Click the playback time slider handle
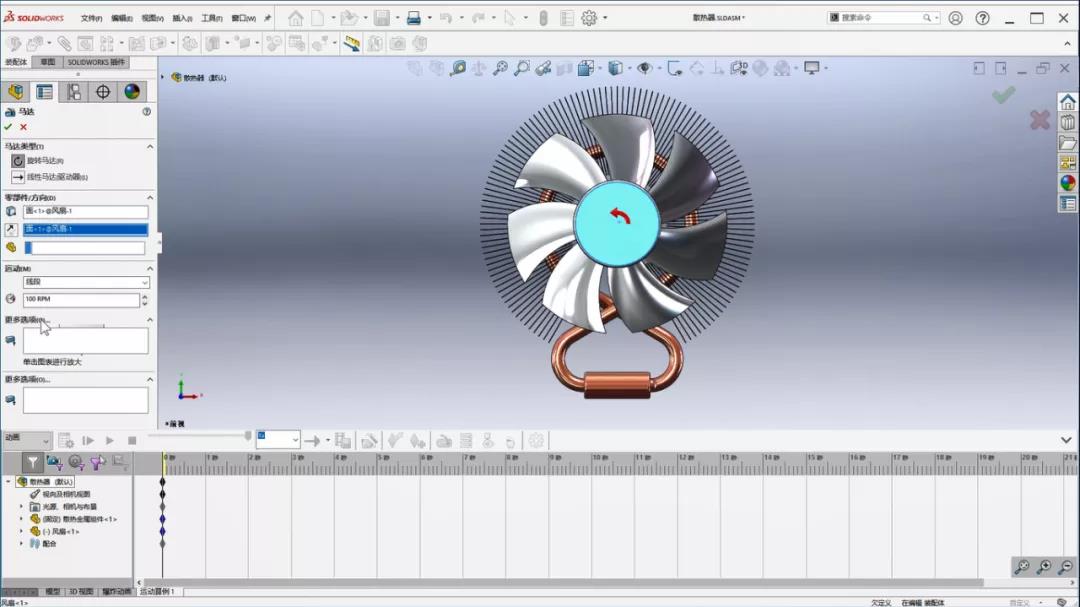 (248, 435)
